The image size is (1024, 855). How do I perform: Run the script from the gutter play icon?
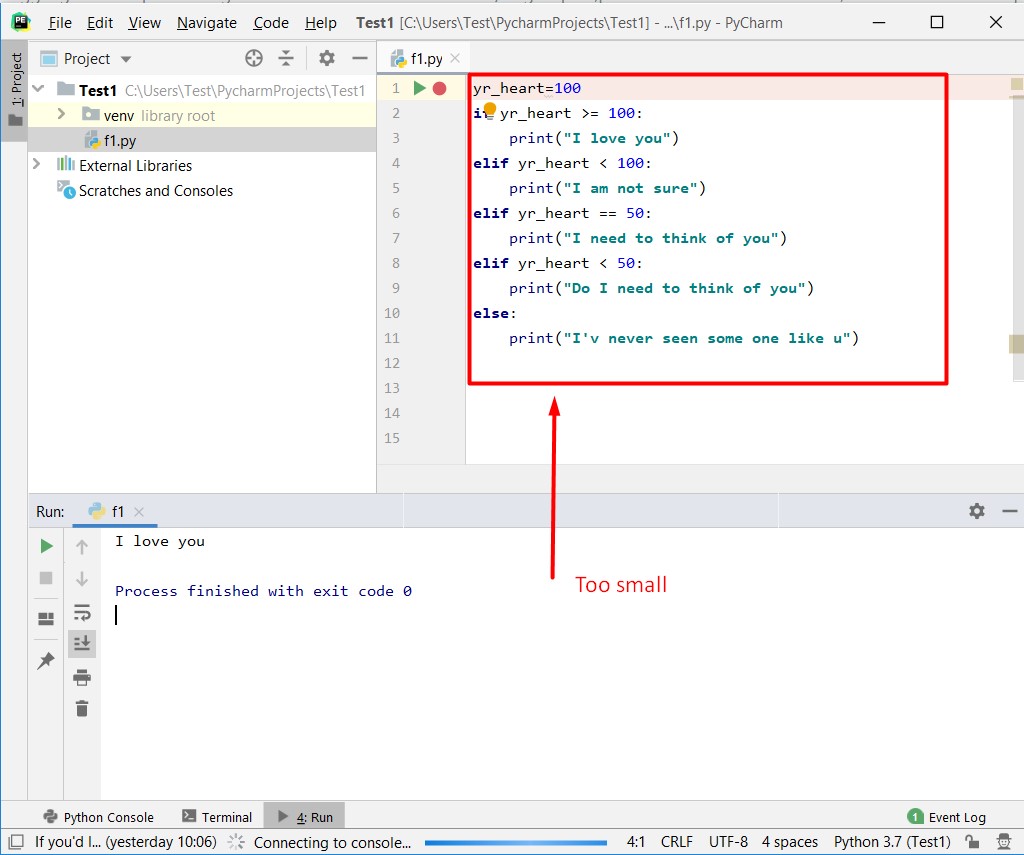(420, 87)
